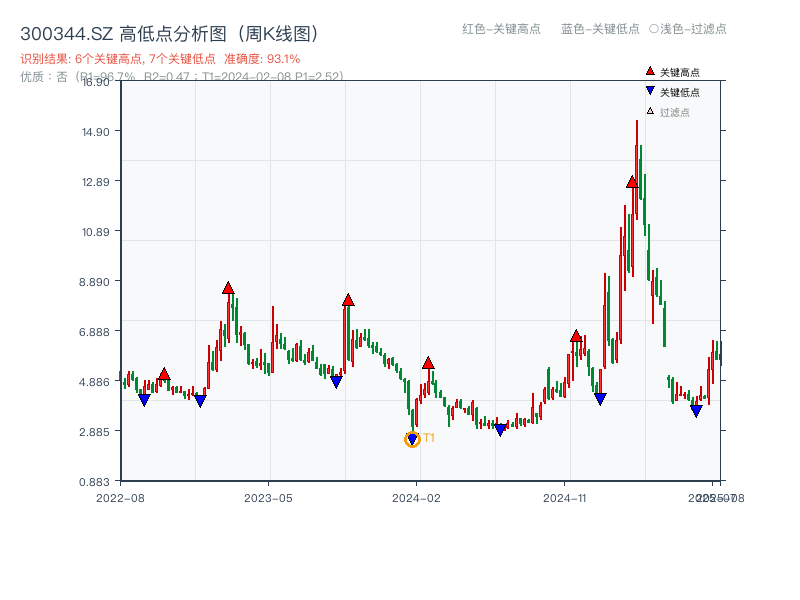The image size is (800, 600).
Task: Click the 准确度: 93.1% text
Action: [263, 58]
